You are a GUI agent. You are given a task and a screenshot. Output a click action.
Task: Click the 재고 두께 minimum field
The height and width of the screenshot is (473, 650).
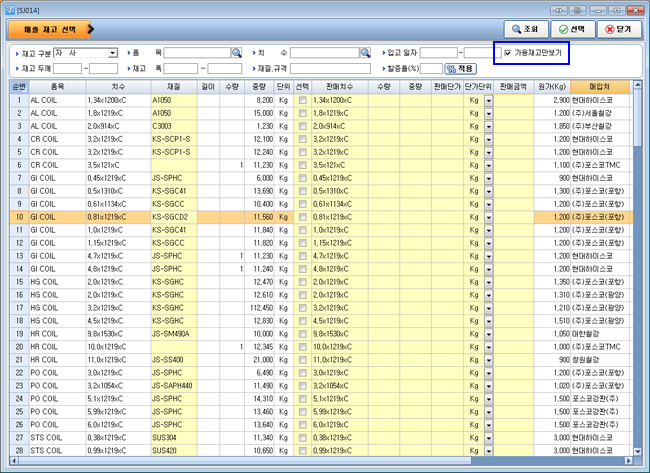coord(67,68)
